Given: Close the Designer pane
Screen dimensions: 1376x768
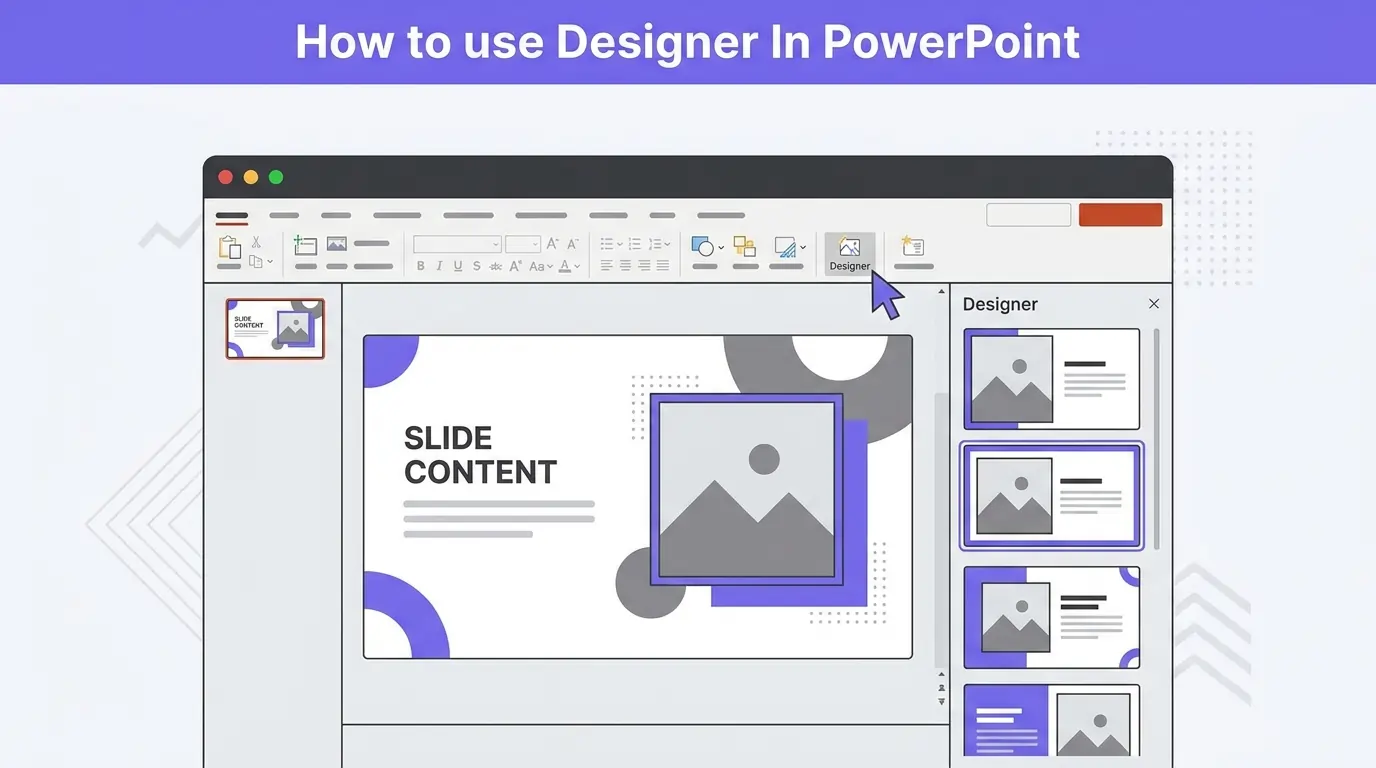Looking at the screenshot, I should coord(1154,304).
